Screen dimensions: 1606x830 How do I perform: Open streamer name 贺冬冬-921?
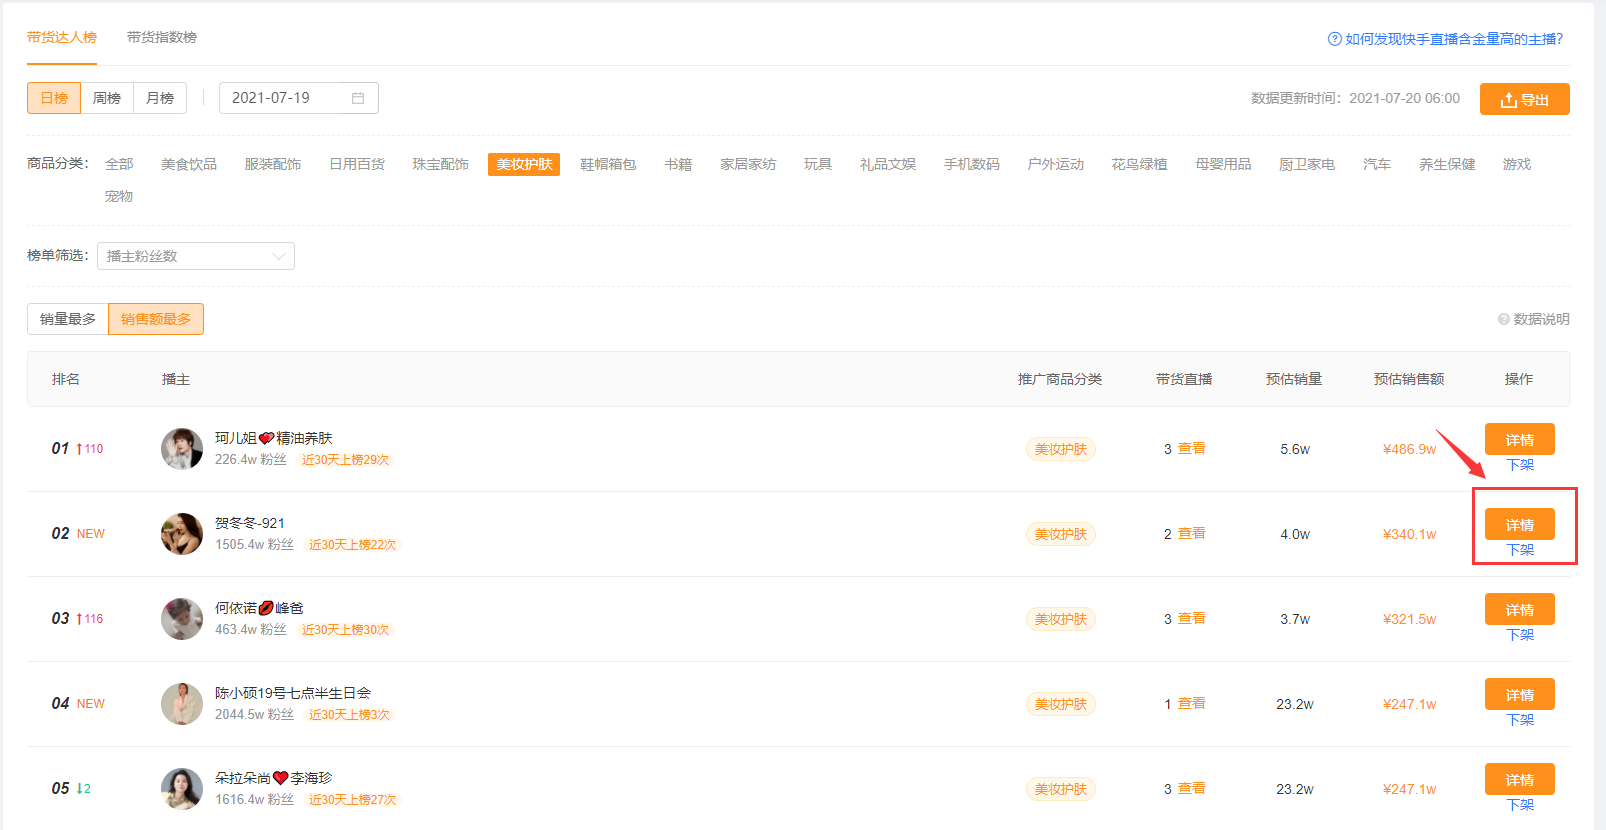coord(250,523)
